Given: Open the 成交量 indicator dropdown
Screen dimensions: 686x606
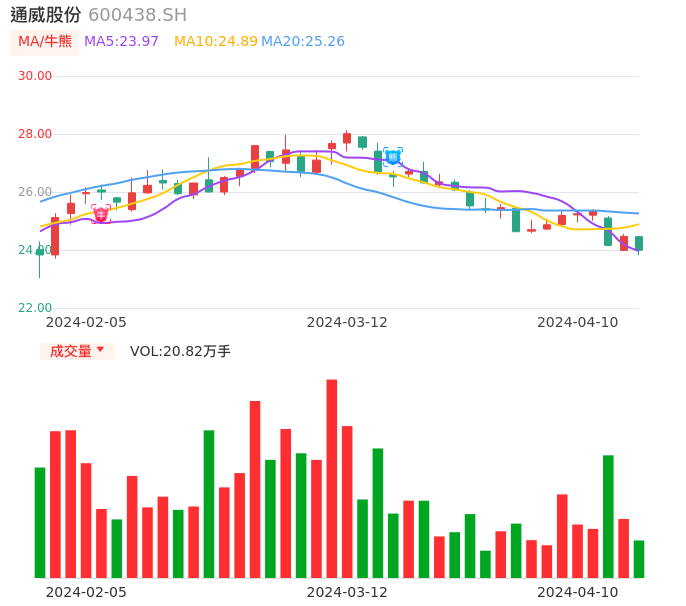Looking at the screenshot, I should click(x=77, y=351).
